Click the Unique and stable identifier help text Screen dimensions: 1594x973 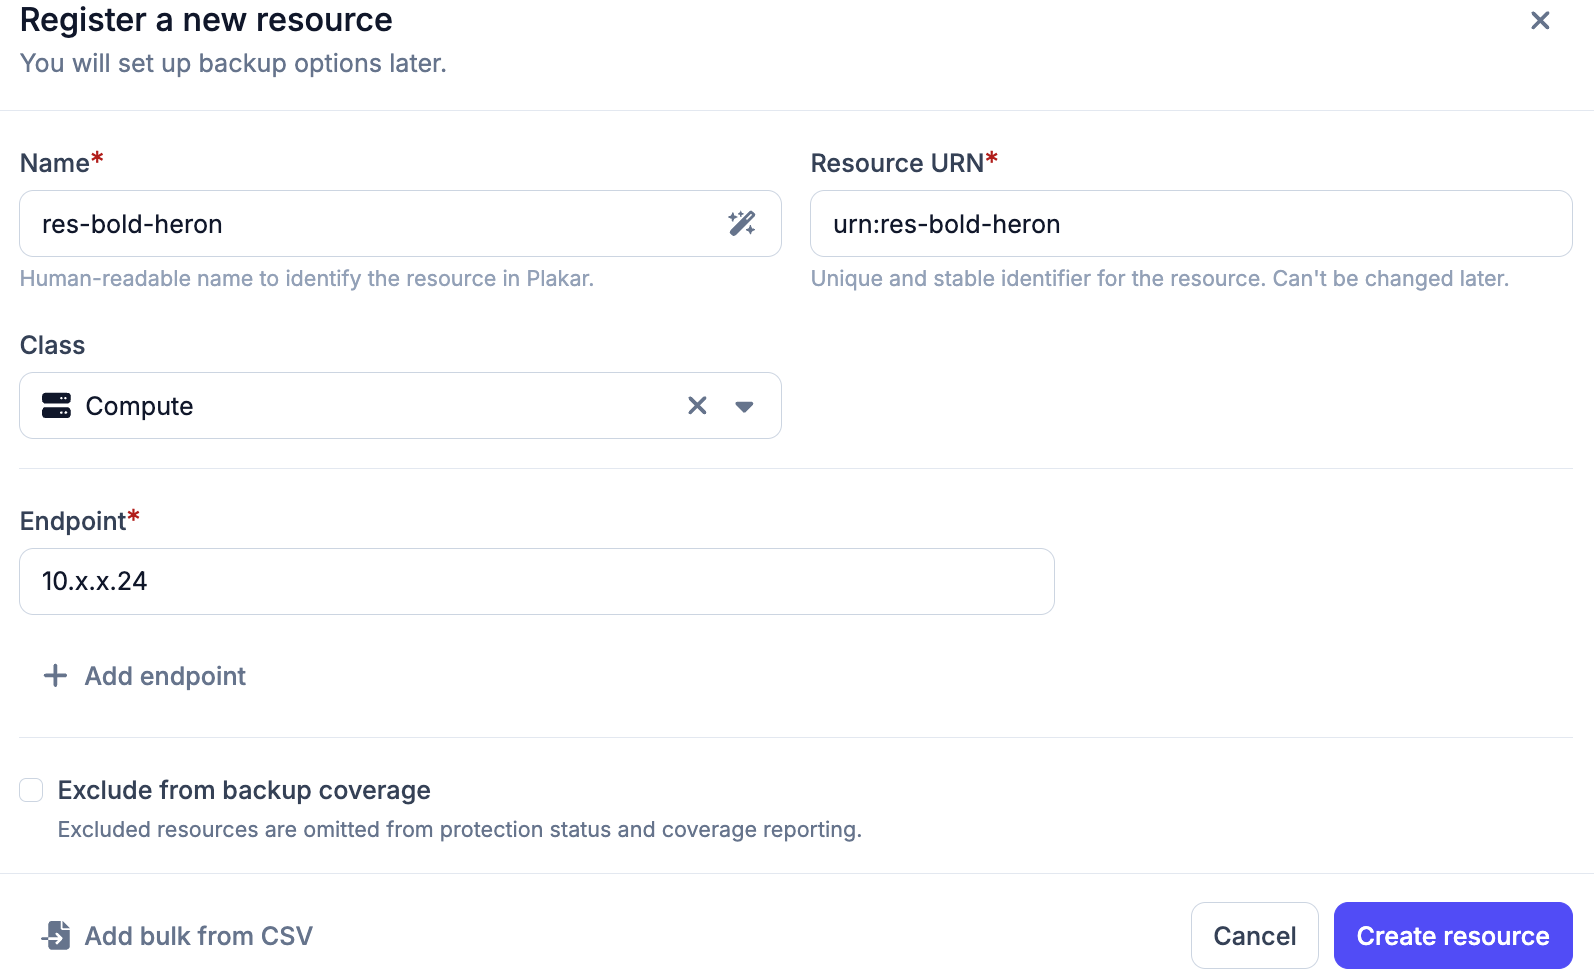1160,278
